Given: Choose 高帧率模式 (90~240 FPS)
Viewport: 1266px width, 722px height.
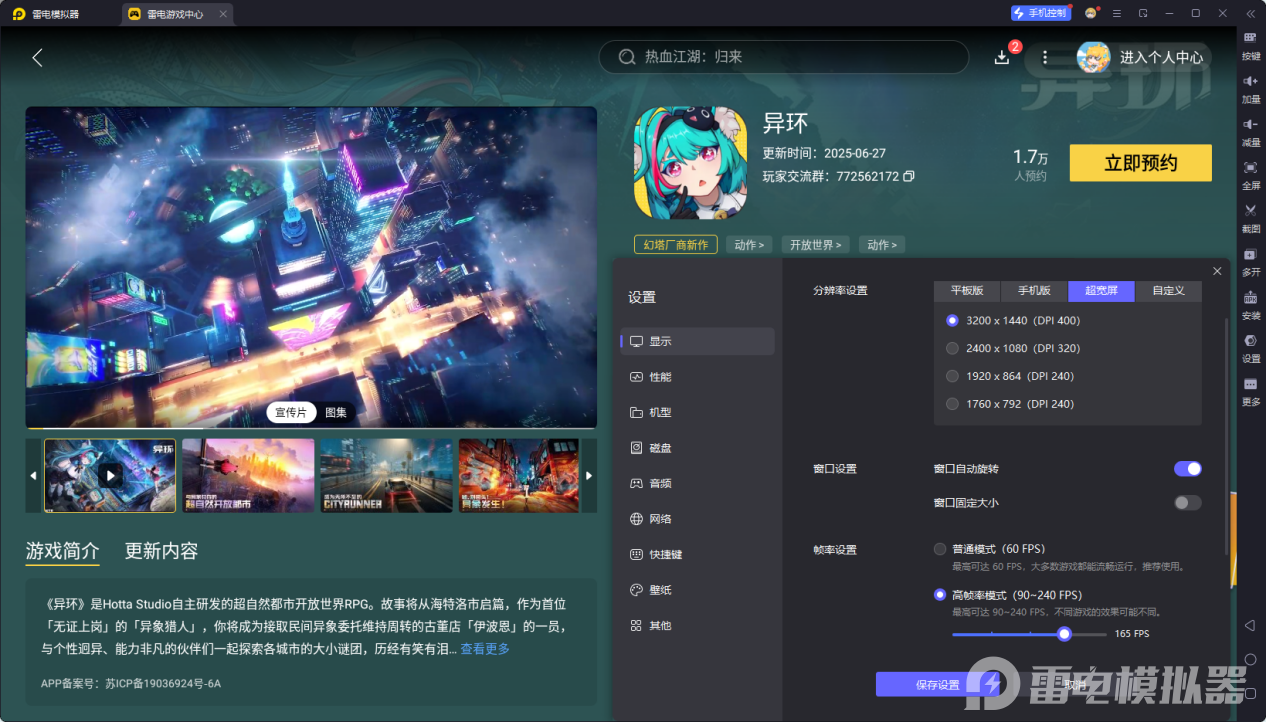Looking at the screenshot, I should click(x=940, y=594).
